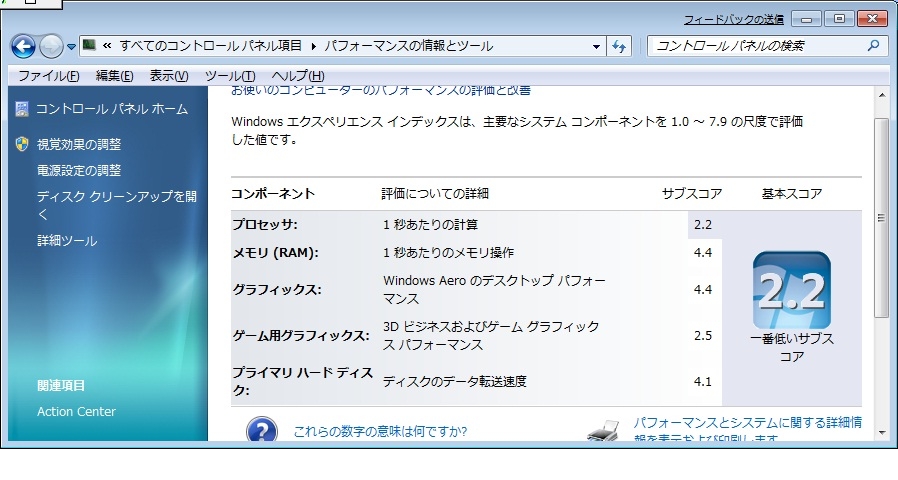
Task: Click the vertical scrollbar thumb
Action: point(881,218)
